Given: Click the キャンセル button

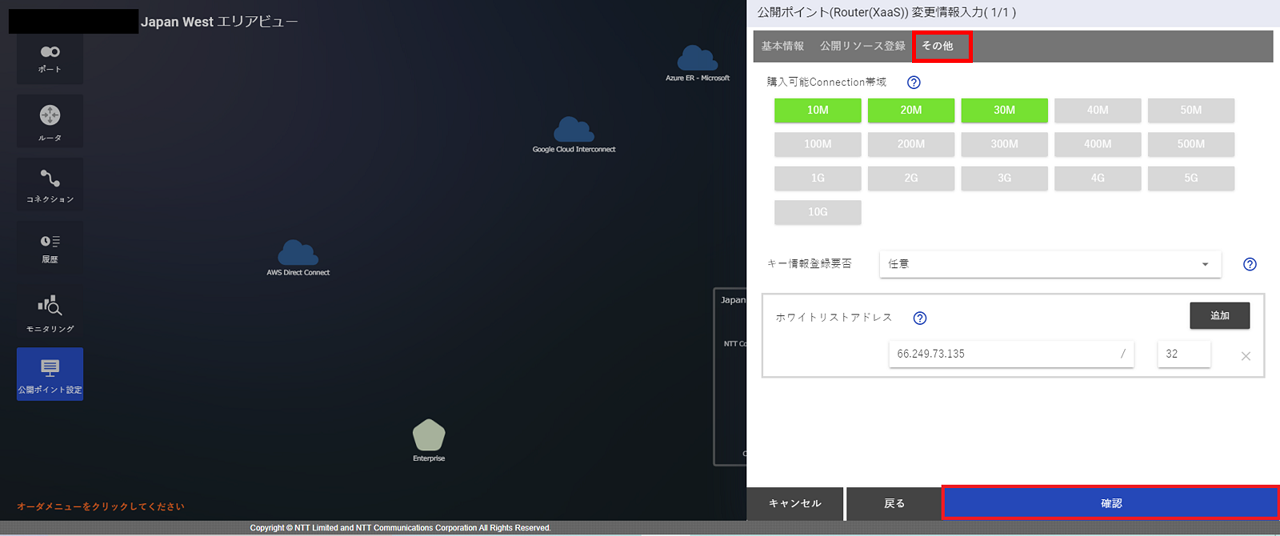Looking at the screenshot, I should (795, 503).
